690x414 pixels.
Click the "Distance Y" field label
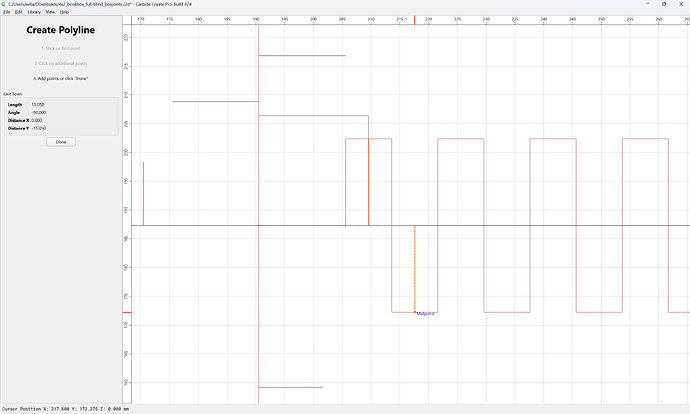(18, 128)
